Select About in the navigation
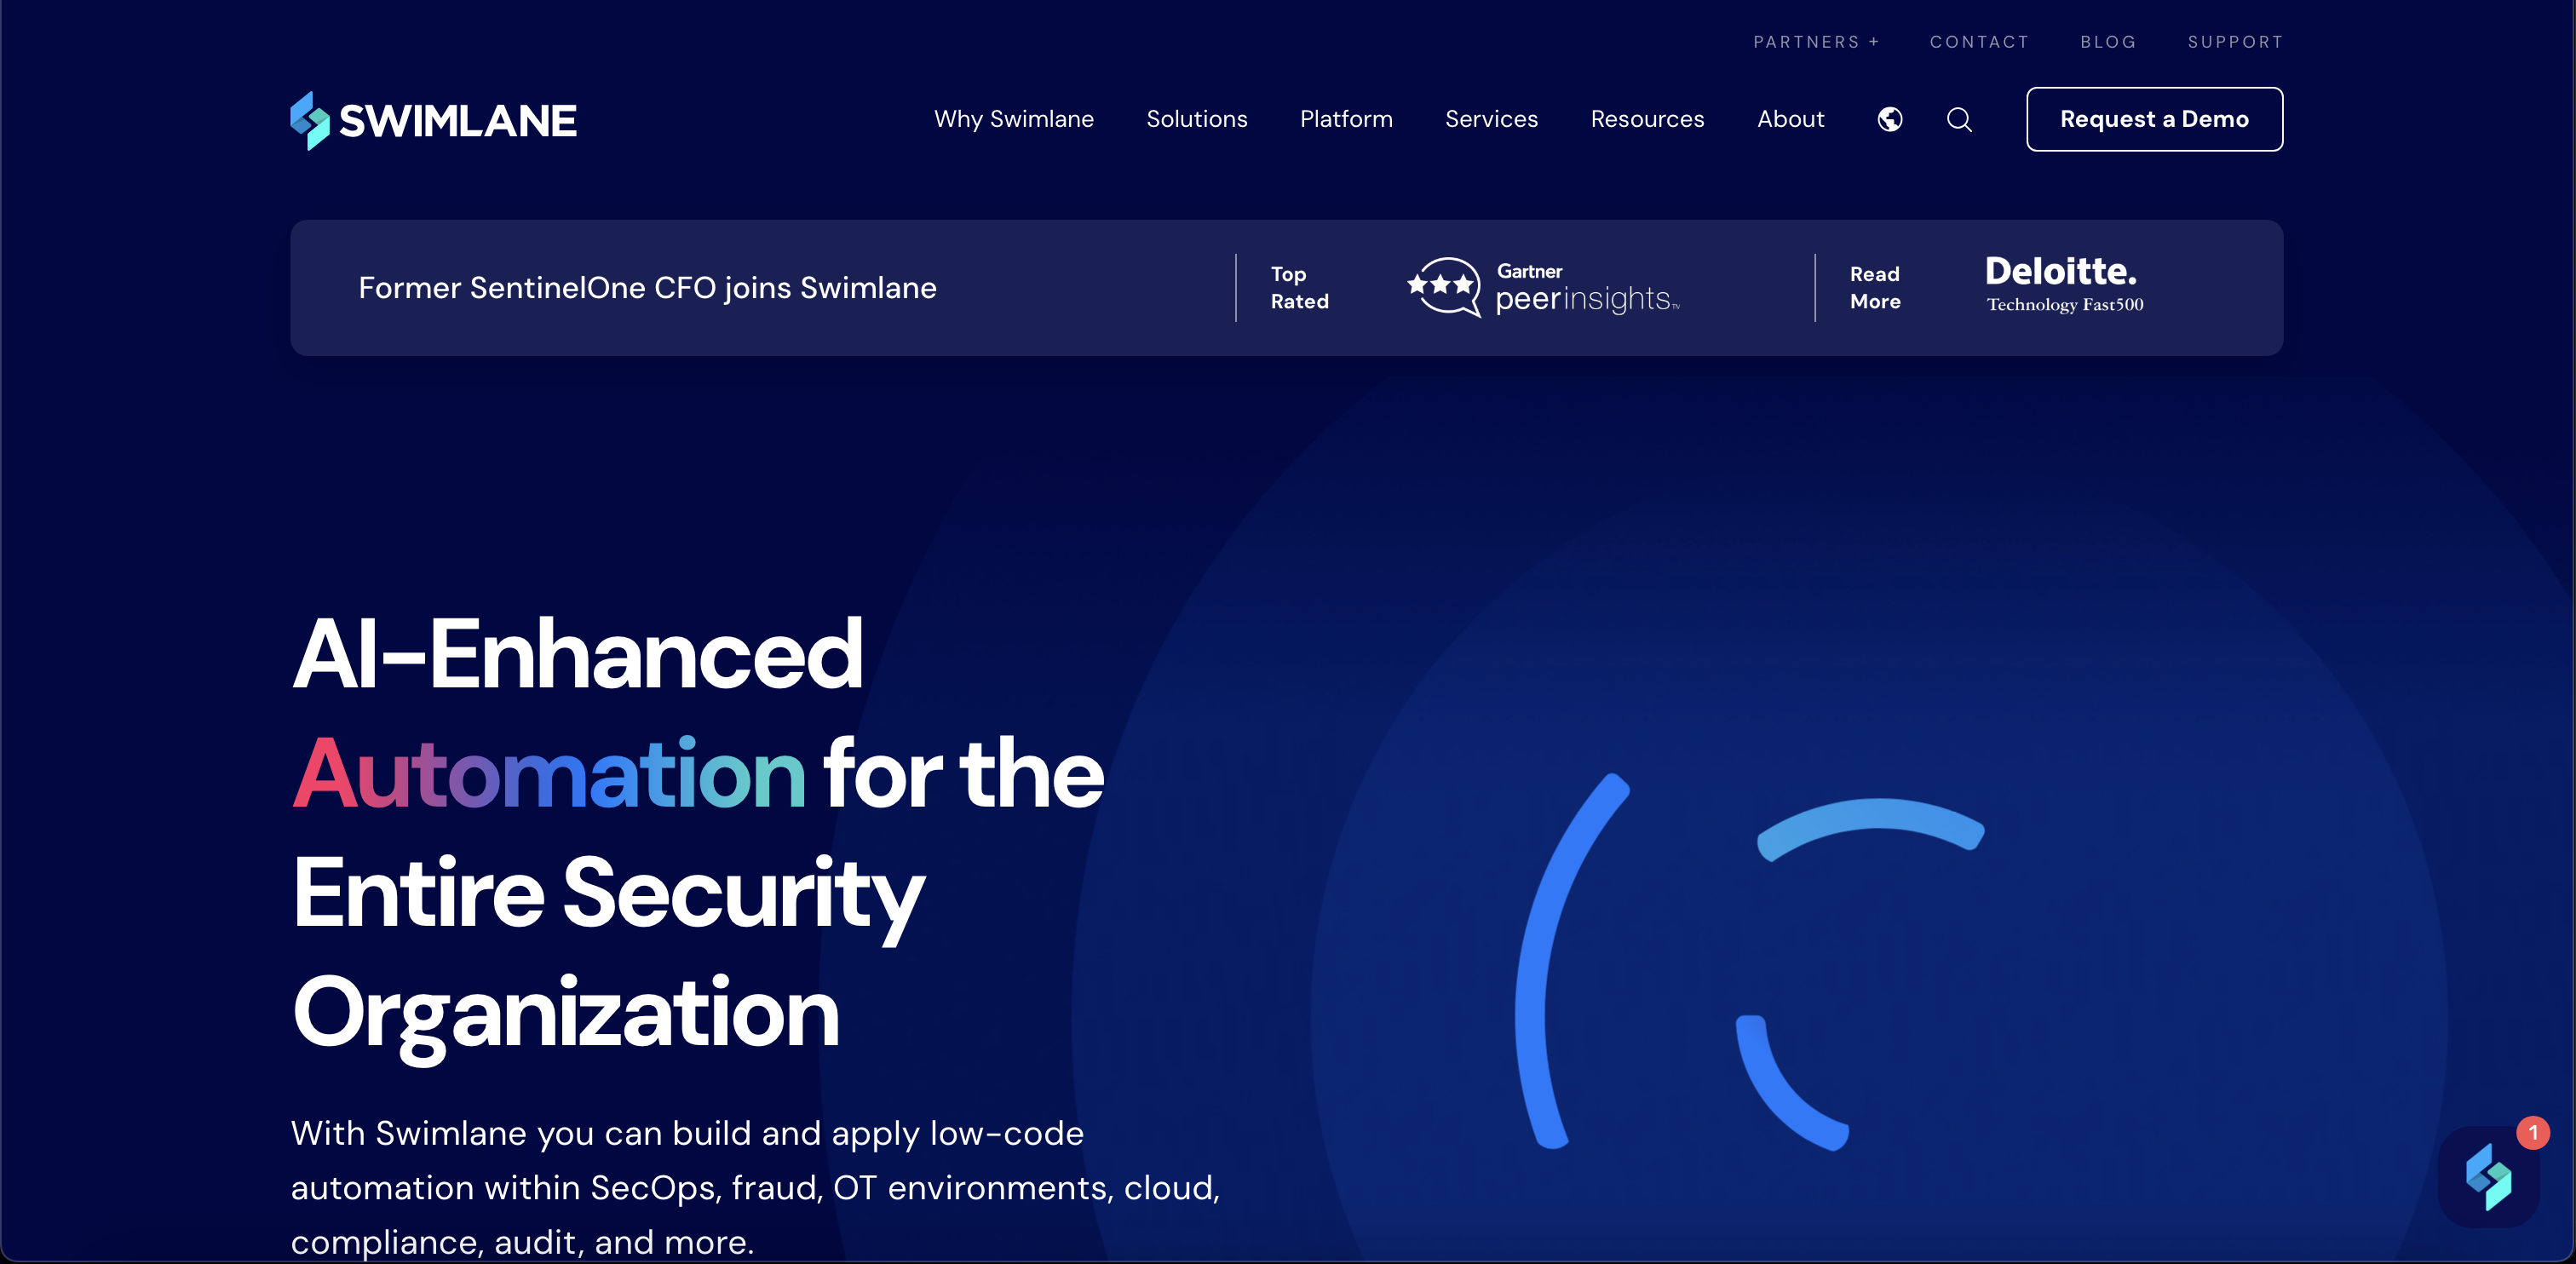The height and width of the screenshot is (1264, 2576). click(x=1790, y=119)
